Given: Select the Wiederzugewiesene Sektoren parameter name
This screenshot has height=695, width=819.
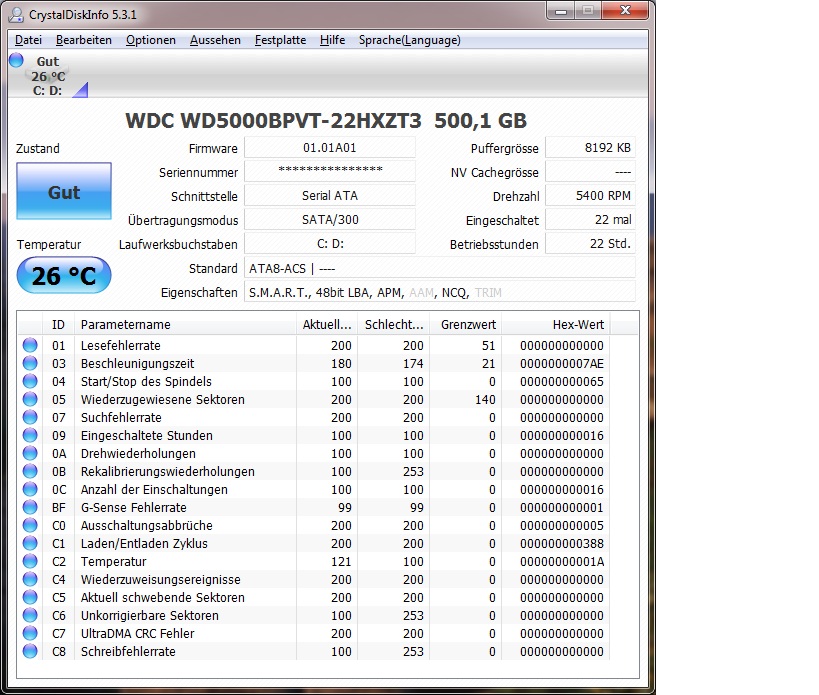Looking at the screenshot, I should tap(162, 399).
